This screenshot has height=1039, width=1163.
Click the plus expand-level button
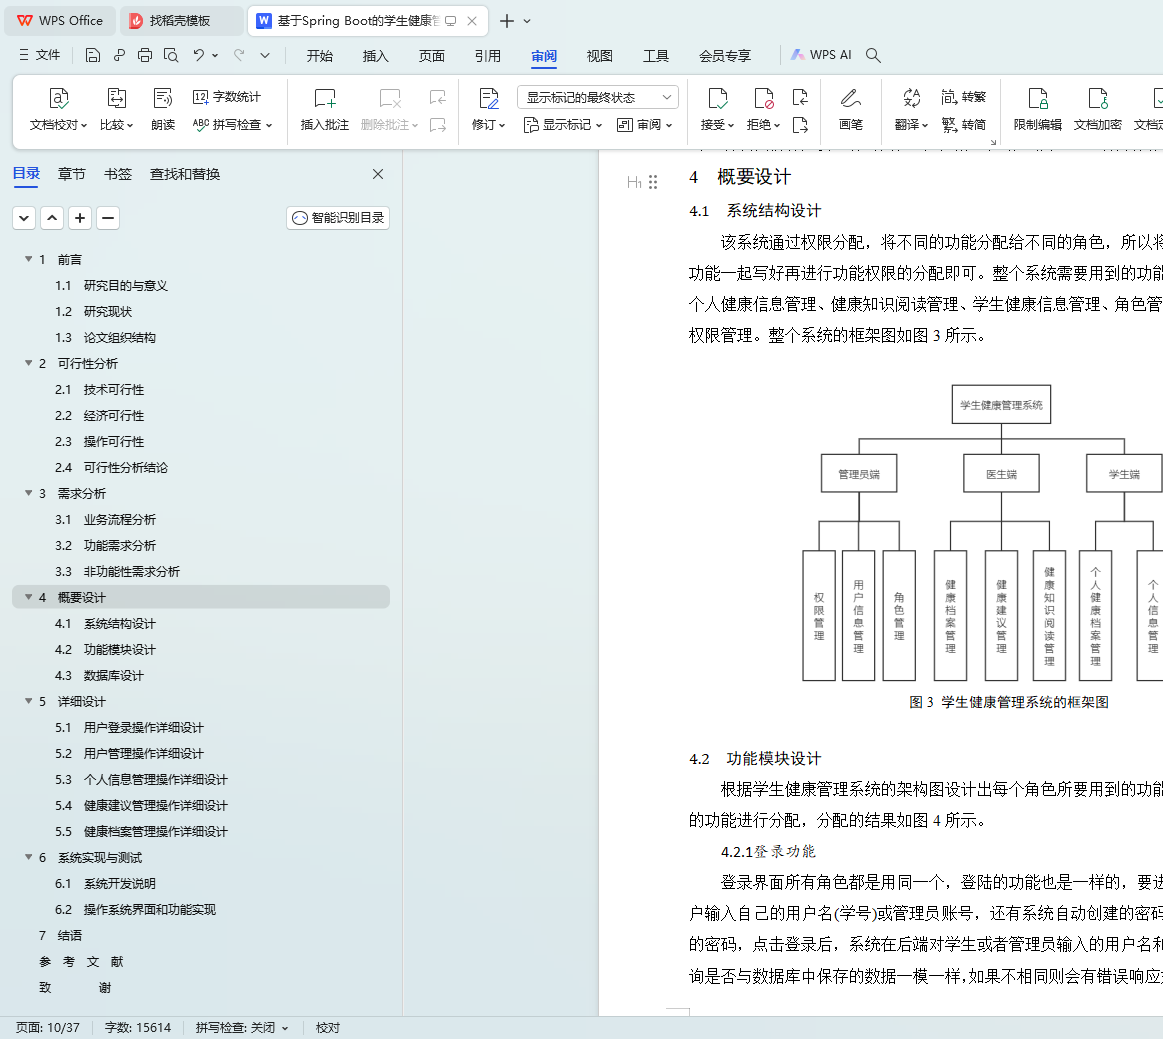pos(80,218)
